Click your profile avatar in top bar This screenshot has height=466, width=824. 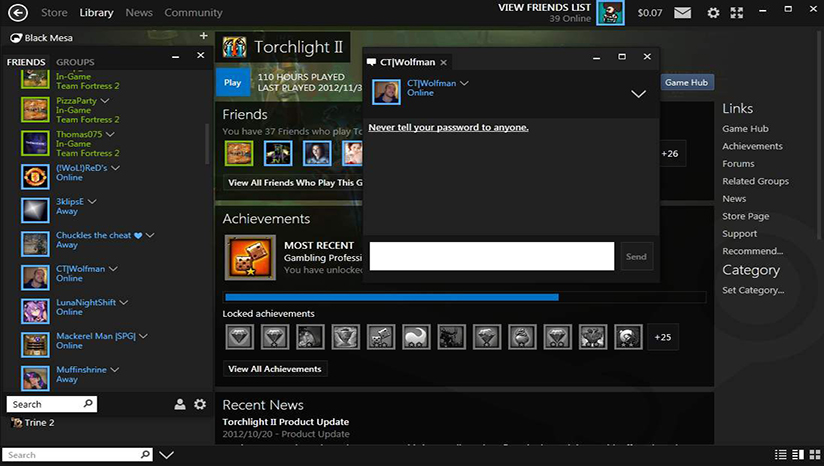[x=610, y=13]
